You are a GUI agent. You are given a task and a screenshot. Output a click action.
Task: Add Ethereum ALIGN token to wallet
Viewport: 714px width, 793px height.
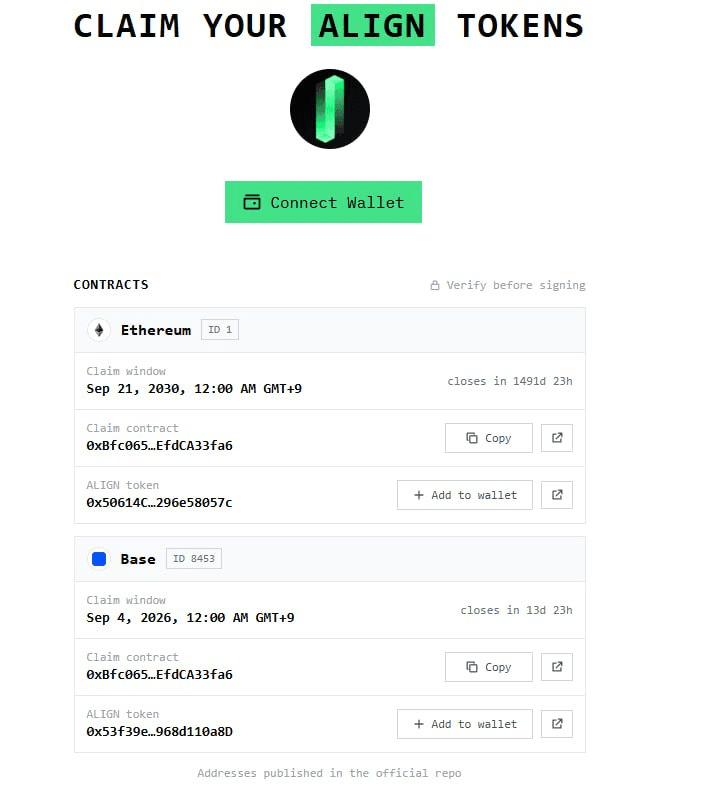(465, 495)
